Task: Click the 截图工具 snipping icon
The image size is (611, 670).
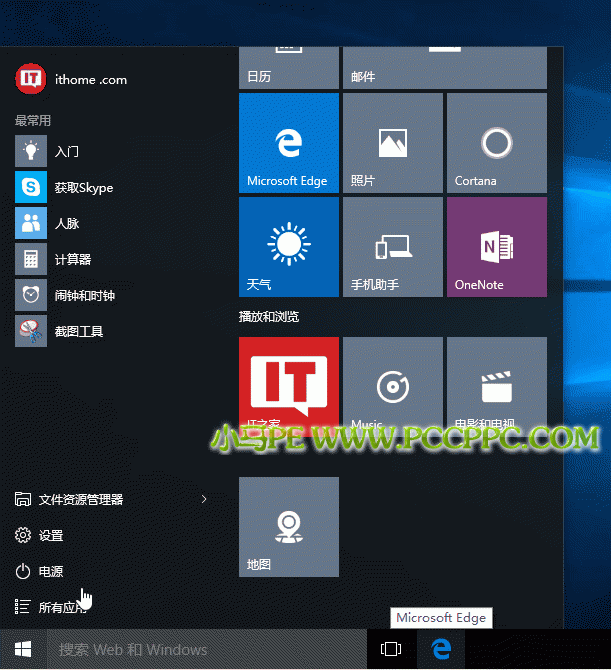Action: coord(31,331)
